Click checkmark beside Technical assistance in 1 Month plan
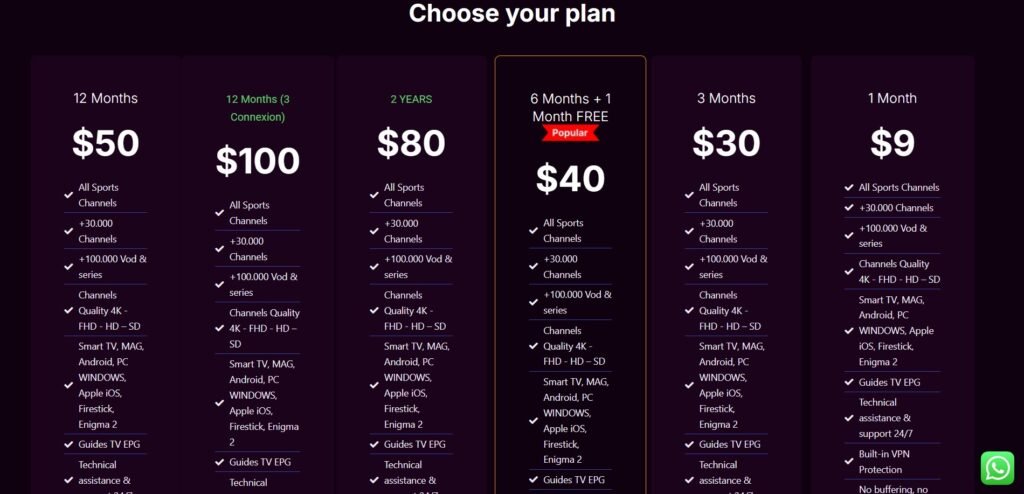This screenshot has width=1024, height=494. pyautogui.click(x=849, y=418)
